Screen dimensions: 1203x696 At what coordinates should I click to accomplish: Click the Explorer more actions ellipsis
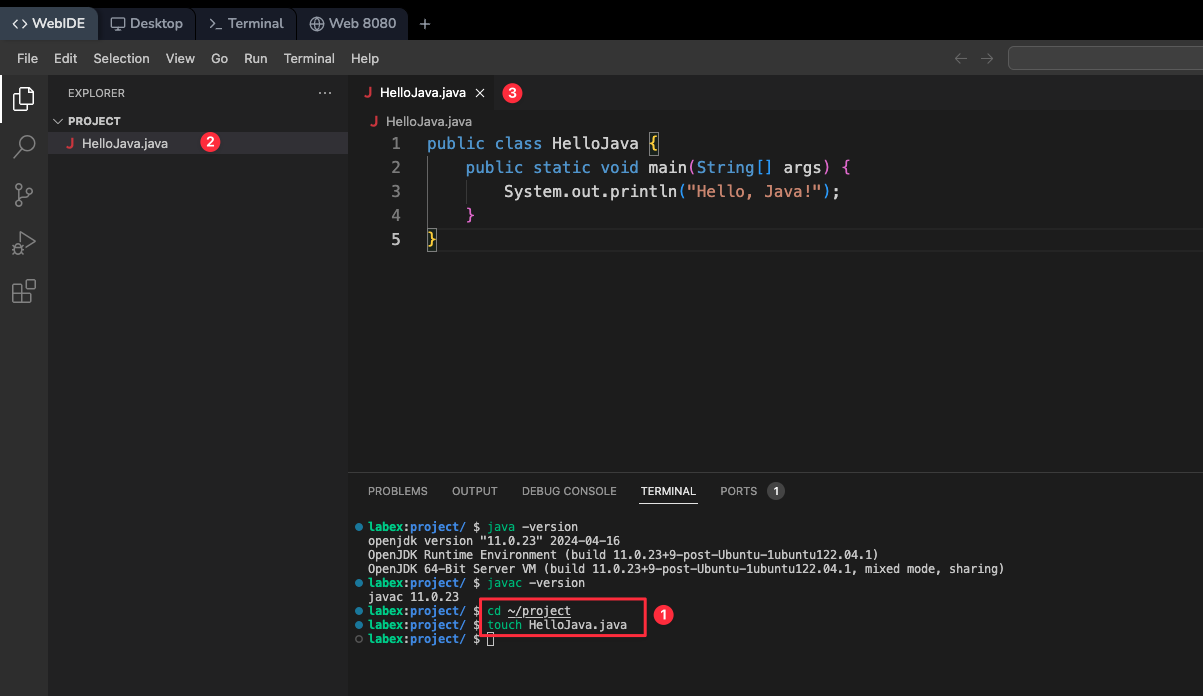(324, 93)
